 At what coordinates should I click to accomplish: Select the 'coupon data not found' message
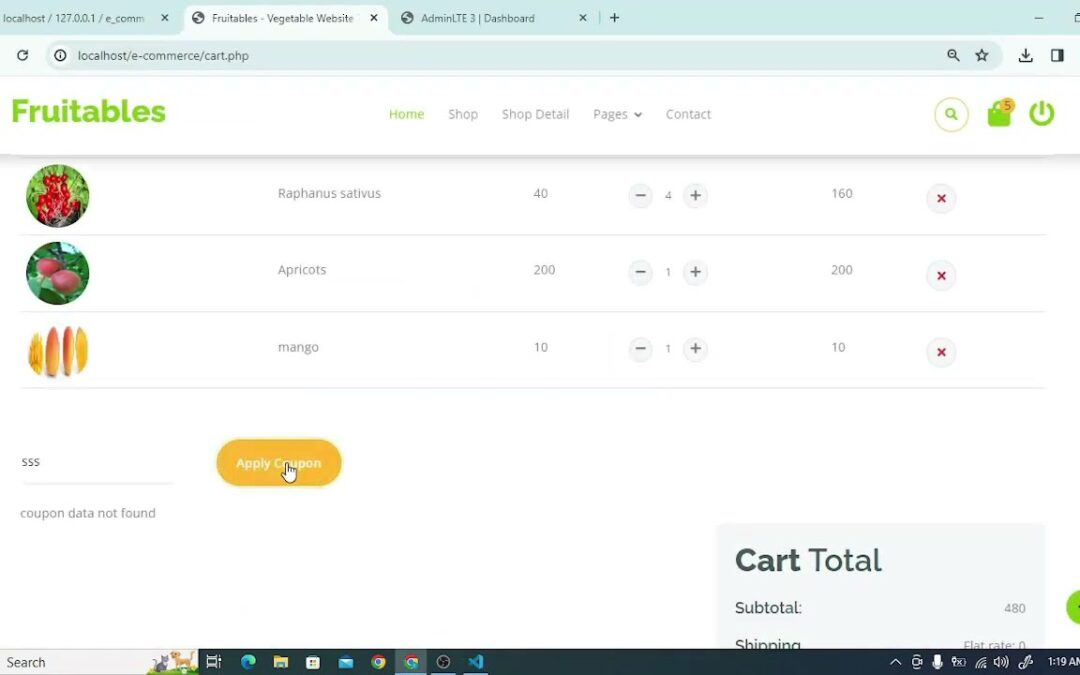pos(87,513)
